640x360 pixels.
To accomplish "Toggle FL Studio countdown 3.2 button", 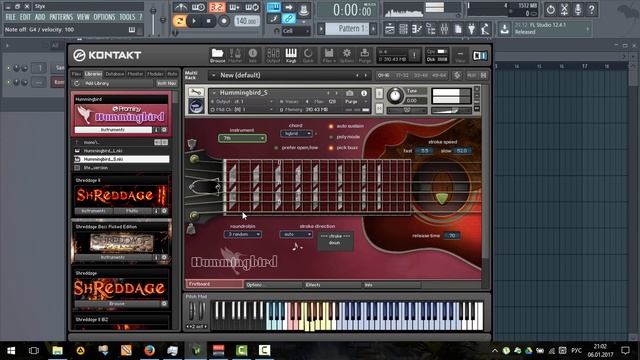I will click(x=217, y=7).
